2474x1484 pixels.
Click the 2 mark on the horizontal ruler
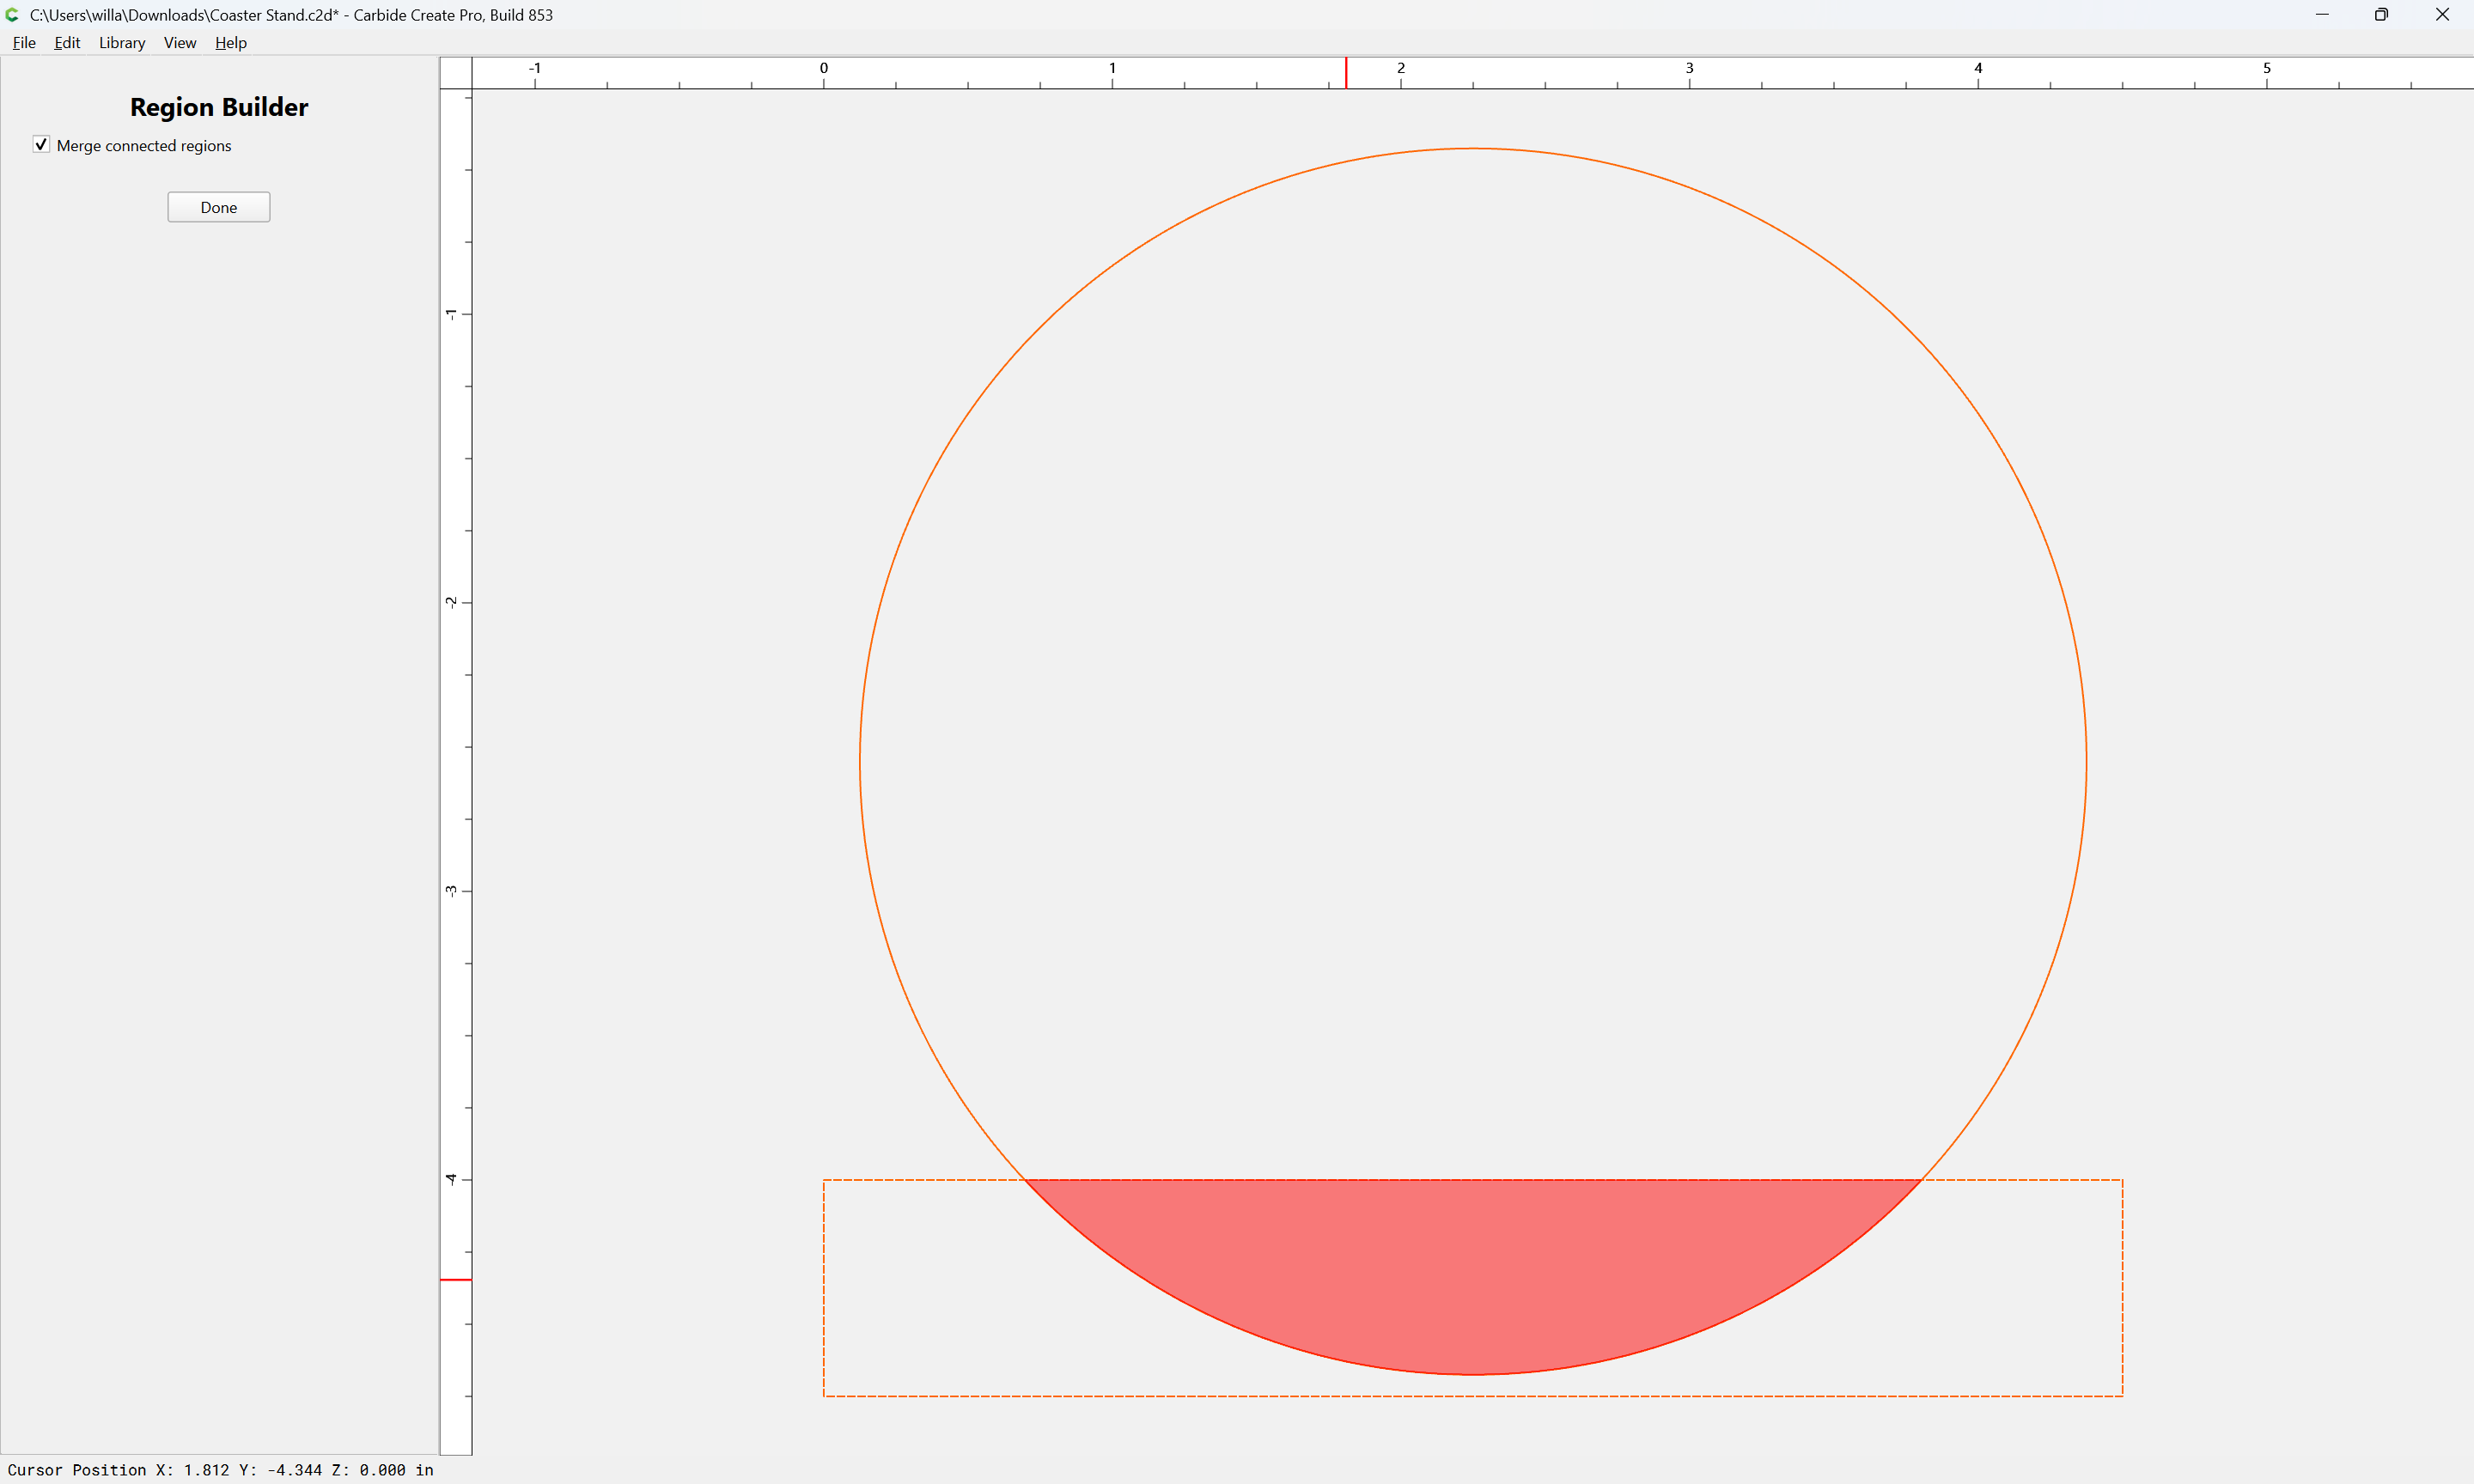(1400, 69)
